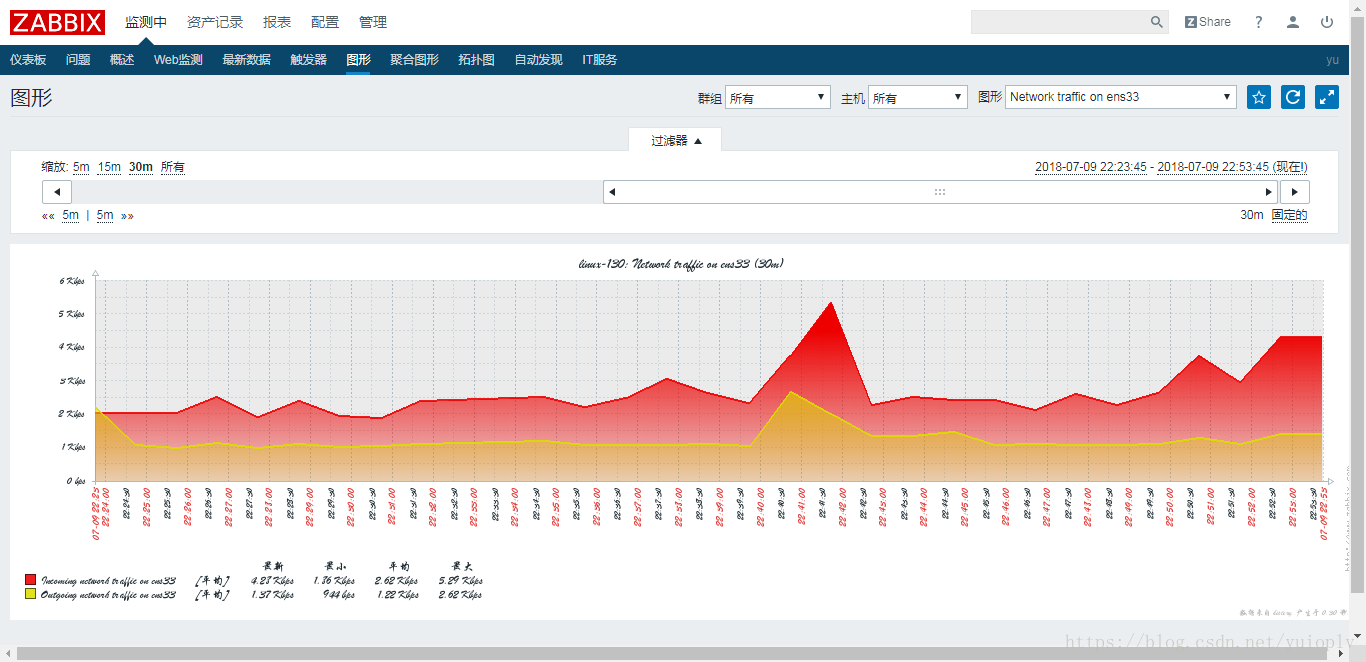Click red Incoming network traffic legend swatch
Image resolution: width=1366 pixels, height=662 pixels.
click(x=30, y=580)
